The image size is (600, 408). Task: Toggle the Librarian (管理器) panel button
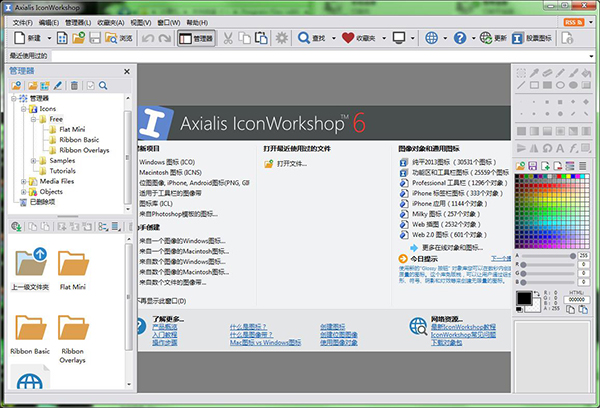[196, 38]
